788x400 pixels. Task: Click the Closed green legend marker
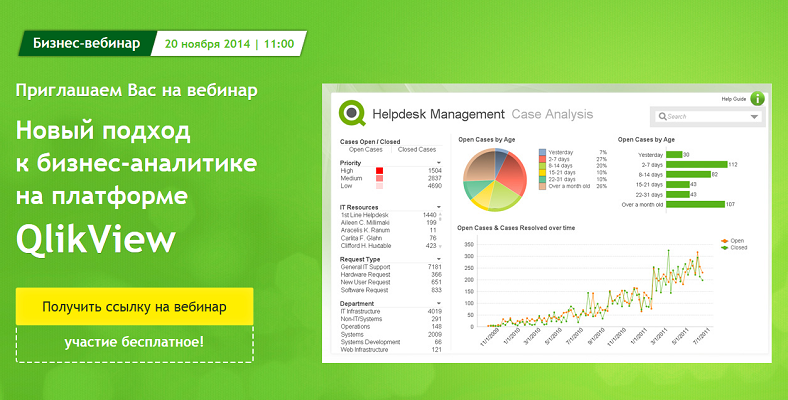724,248
